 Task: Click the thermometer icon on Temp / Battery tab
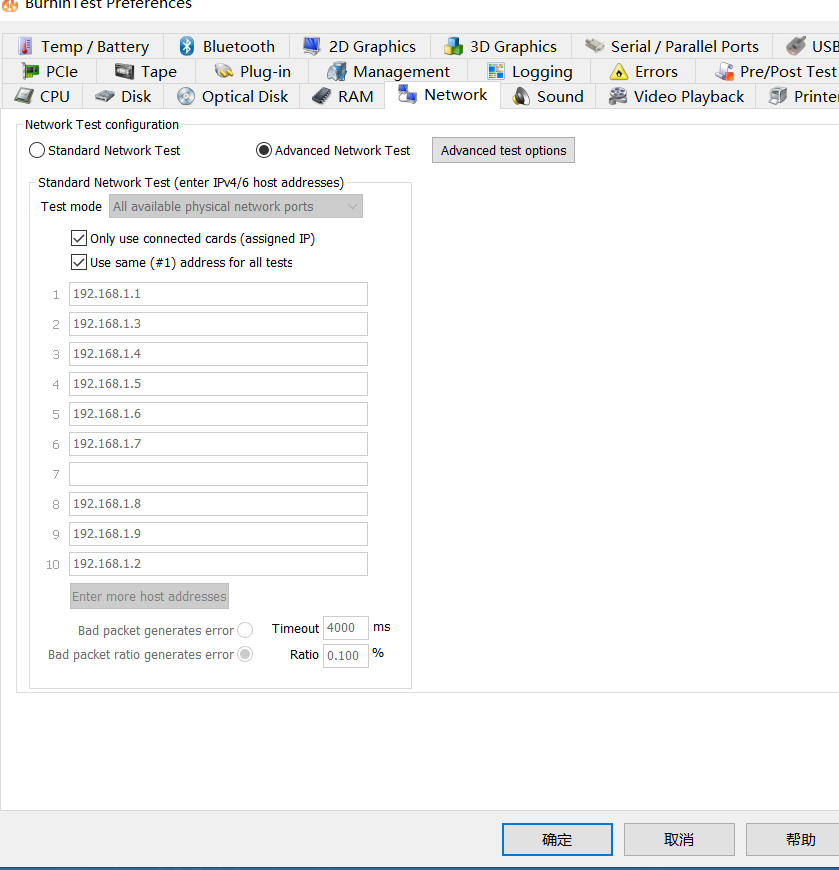[x=25, y=46]
